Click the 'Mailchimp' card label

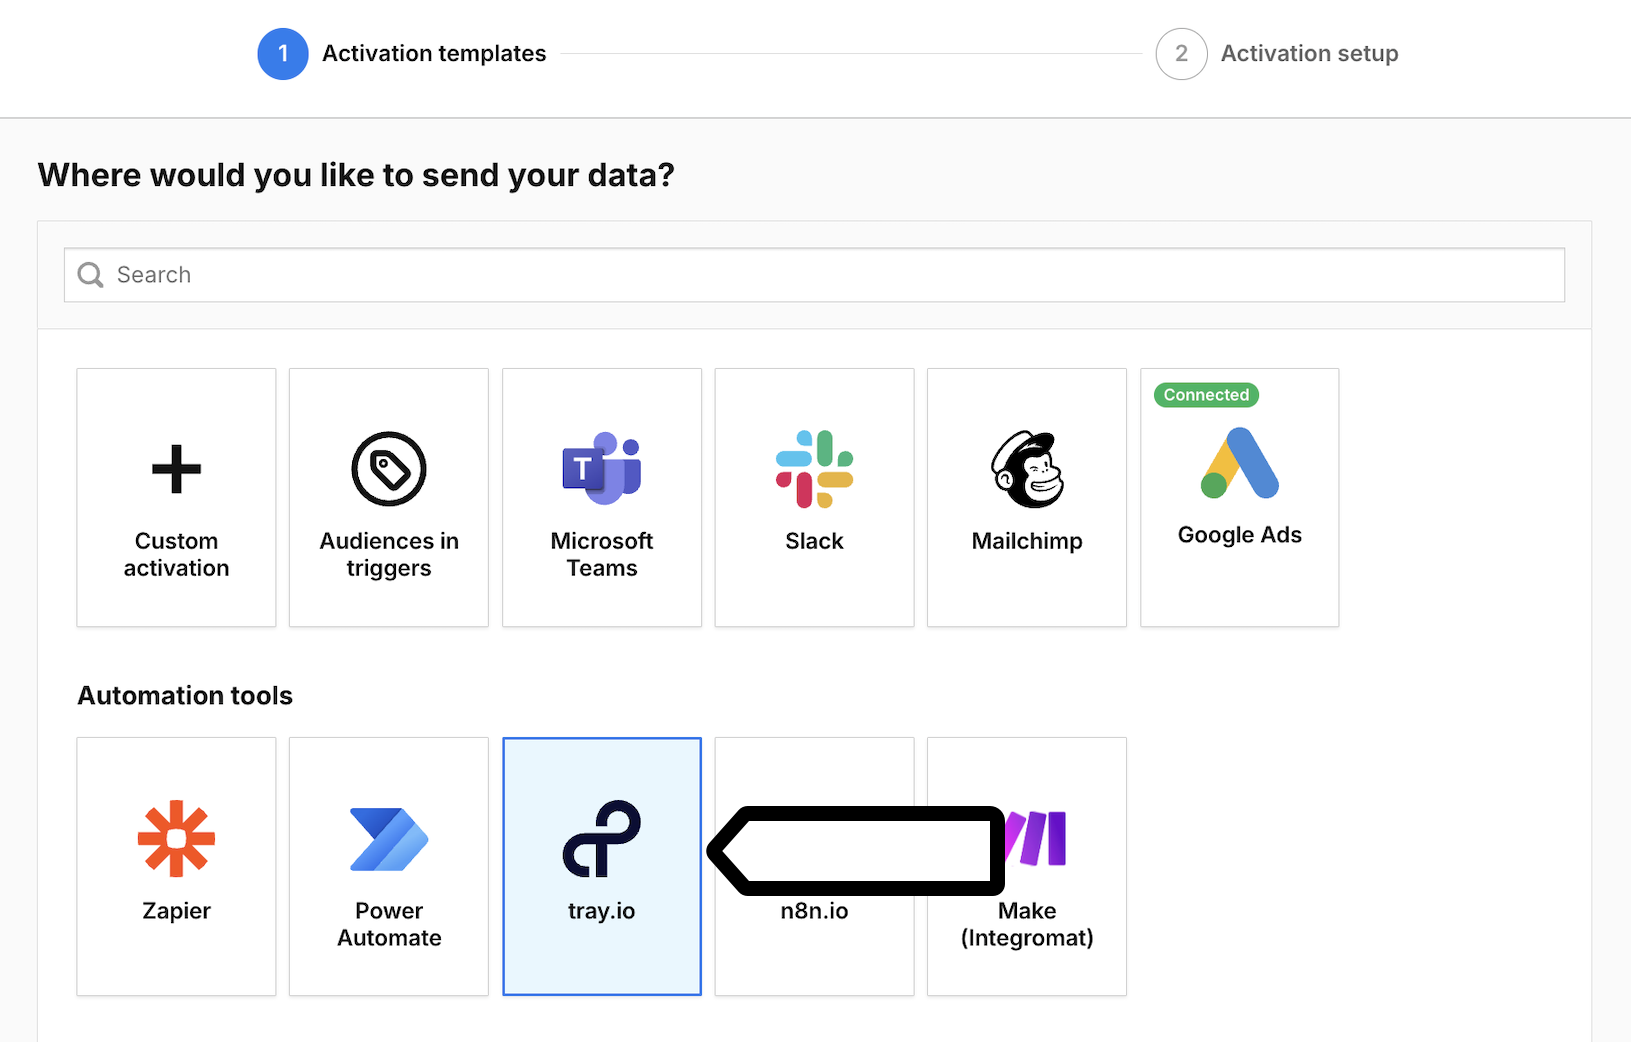click(1027, 541)
